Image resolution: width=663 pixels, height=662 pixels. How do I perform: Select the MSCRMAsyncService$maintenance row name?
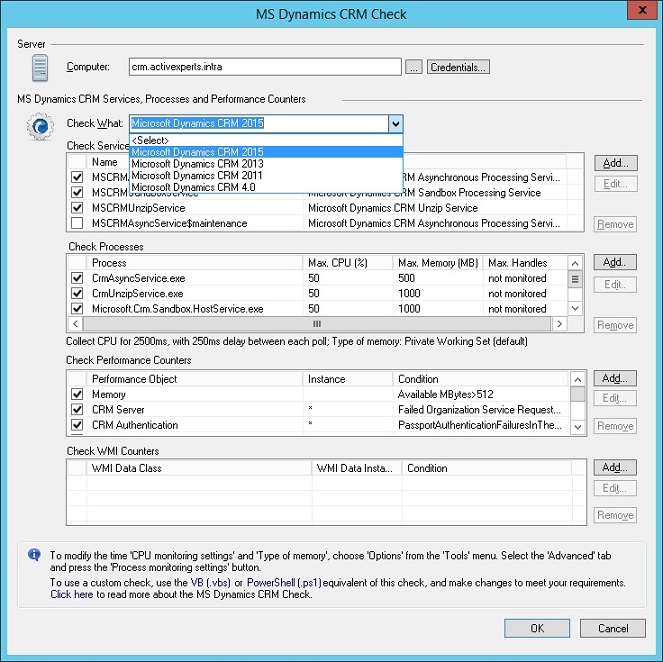pyautogui.click(x=170, y=223)
